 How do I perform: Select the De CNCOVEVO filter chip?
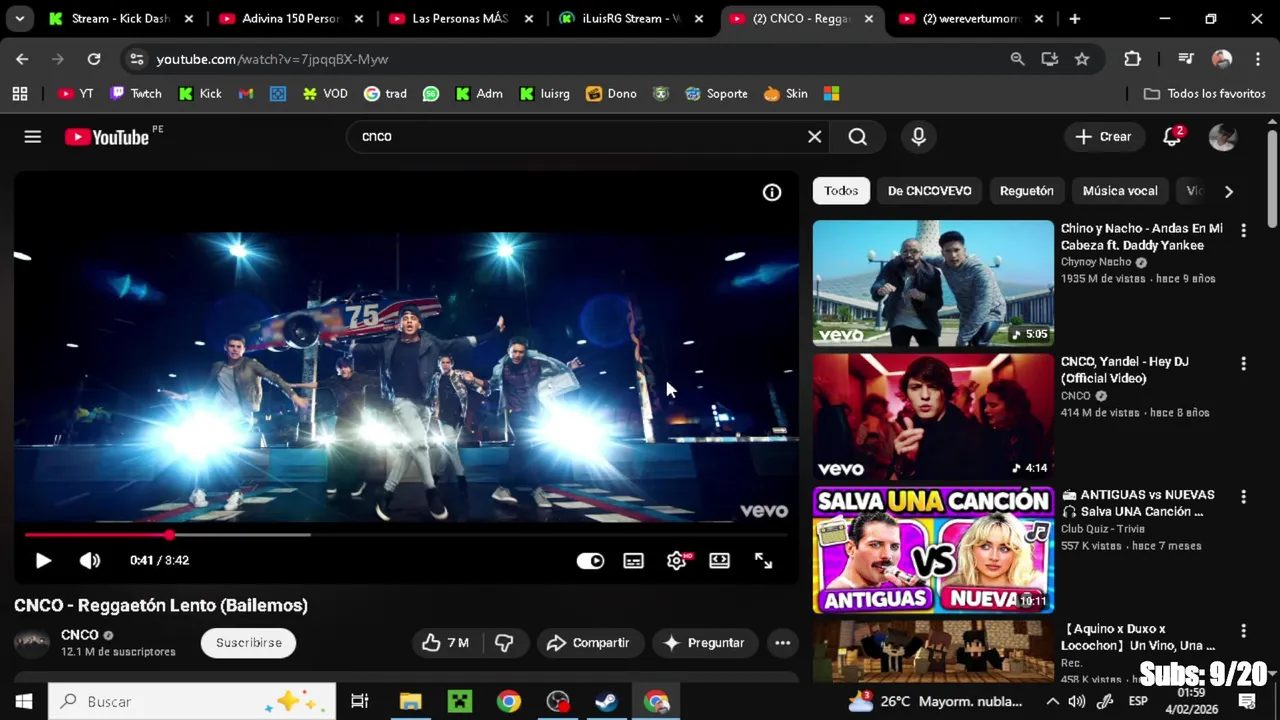tap(930, 191)
